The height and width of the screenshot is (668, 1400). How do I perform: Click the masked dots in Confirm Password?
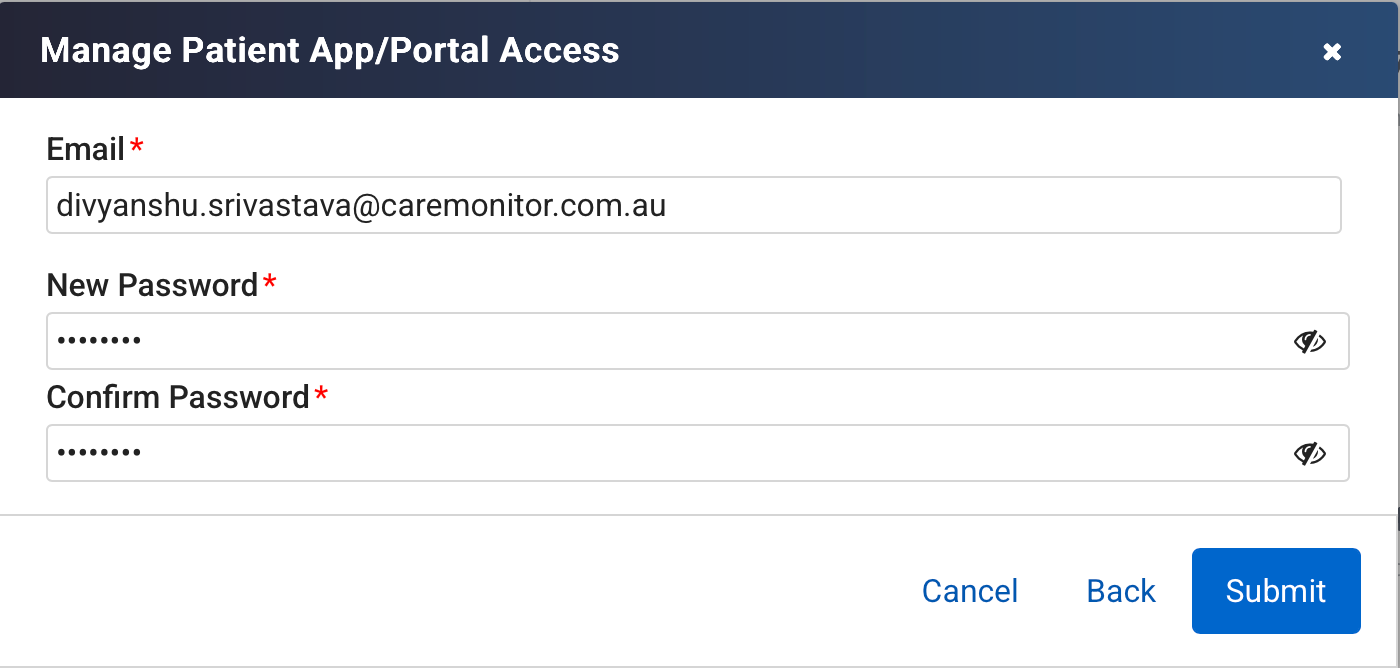[x=99, y=454]
